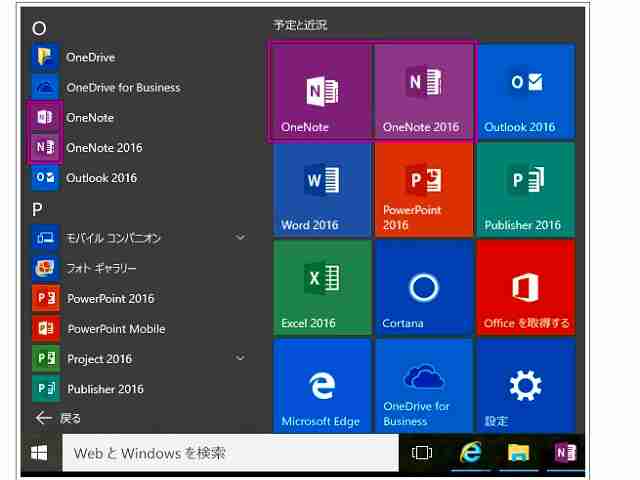Screen dimensions: 640x480
Task: Open the OneNote 2016 list icon
Action: (45, 147)
